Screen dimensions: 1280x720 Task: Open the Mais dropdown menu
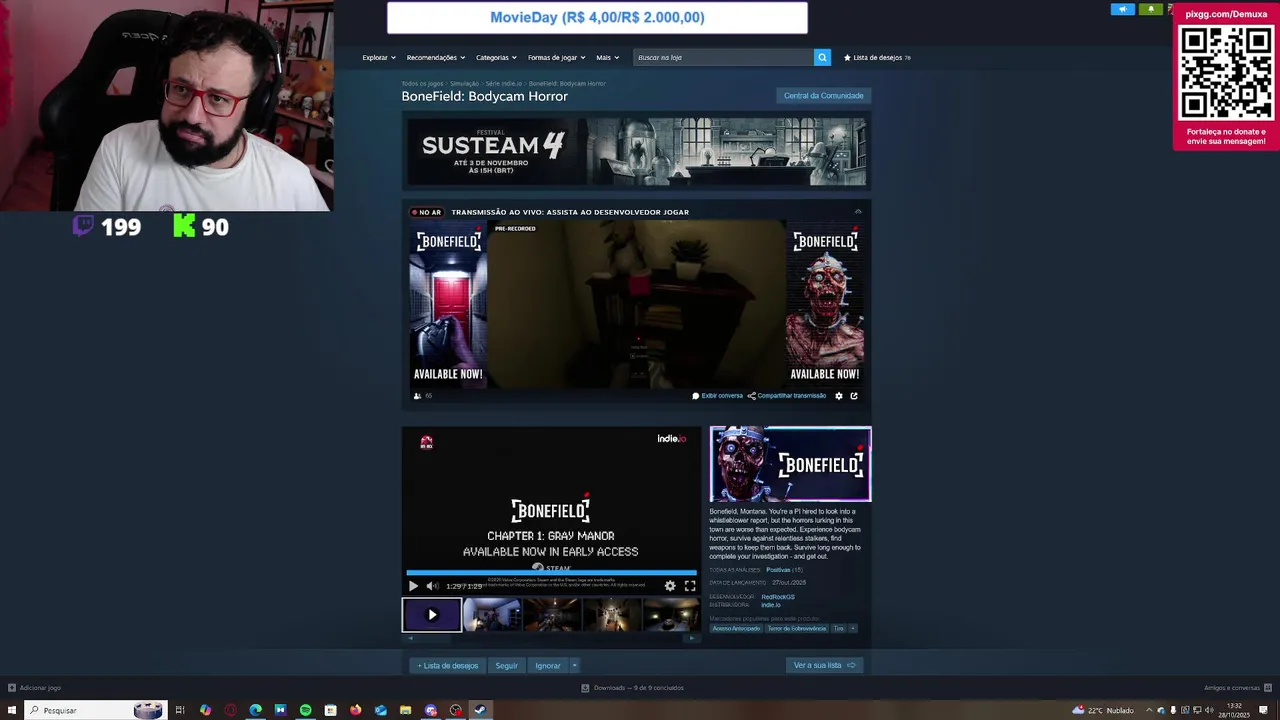coord(607,57)
